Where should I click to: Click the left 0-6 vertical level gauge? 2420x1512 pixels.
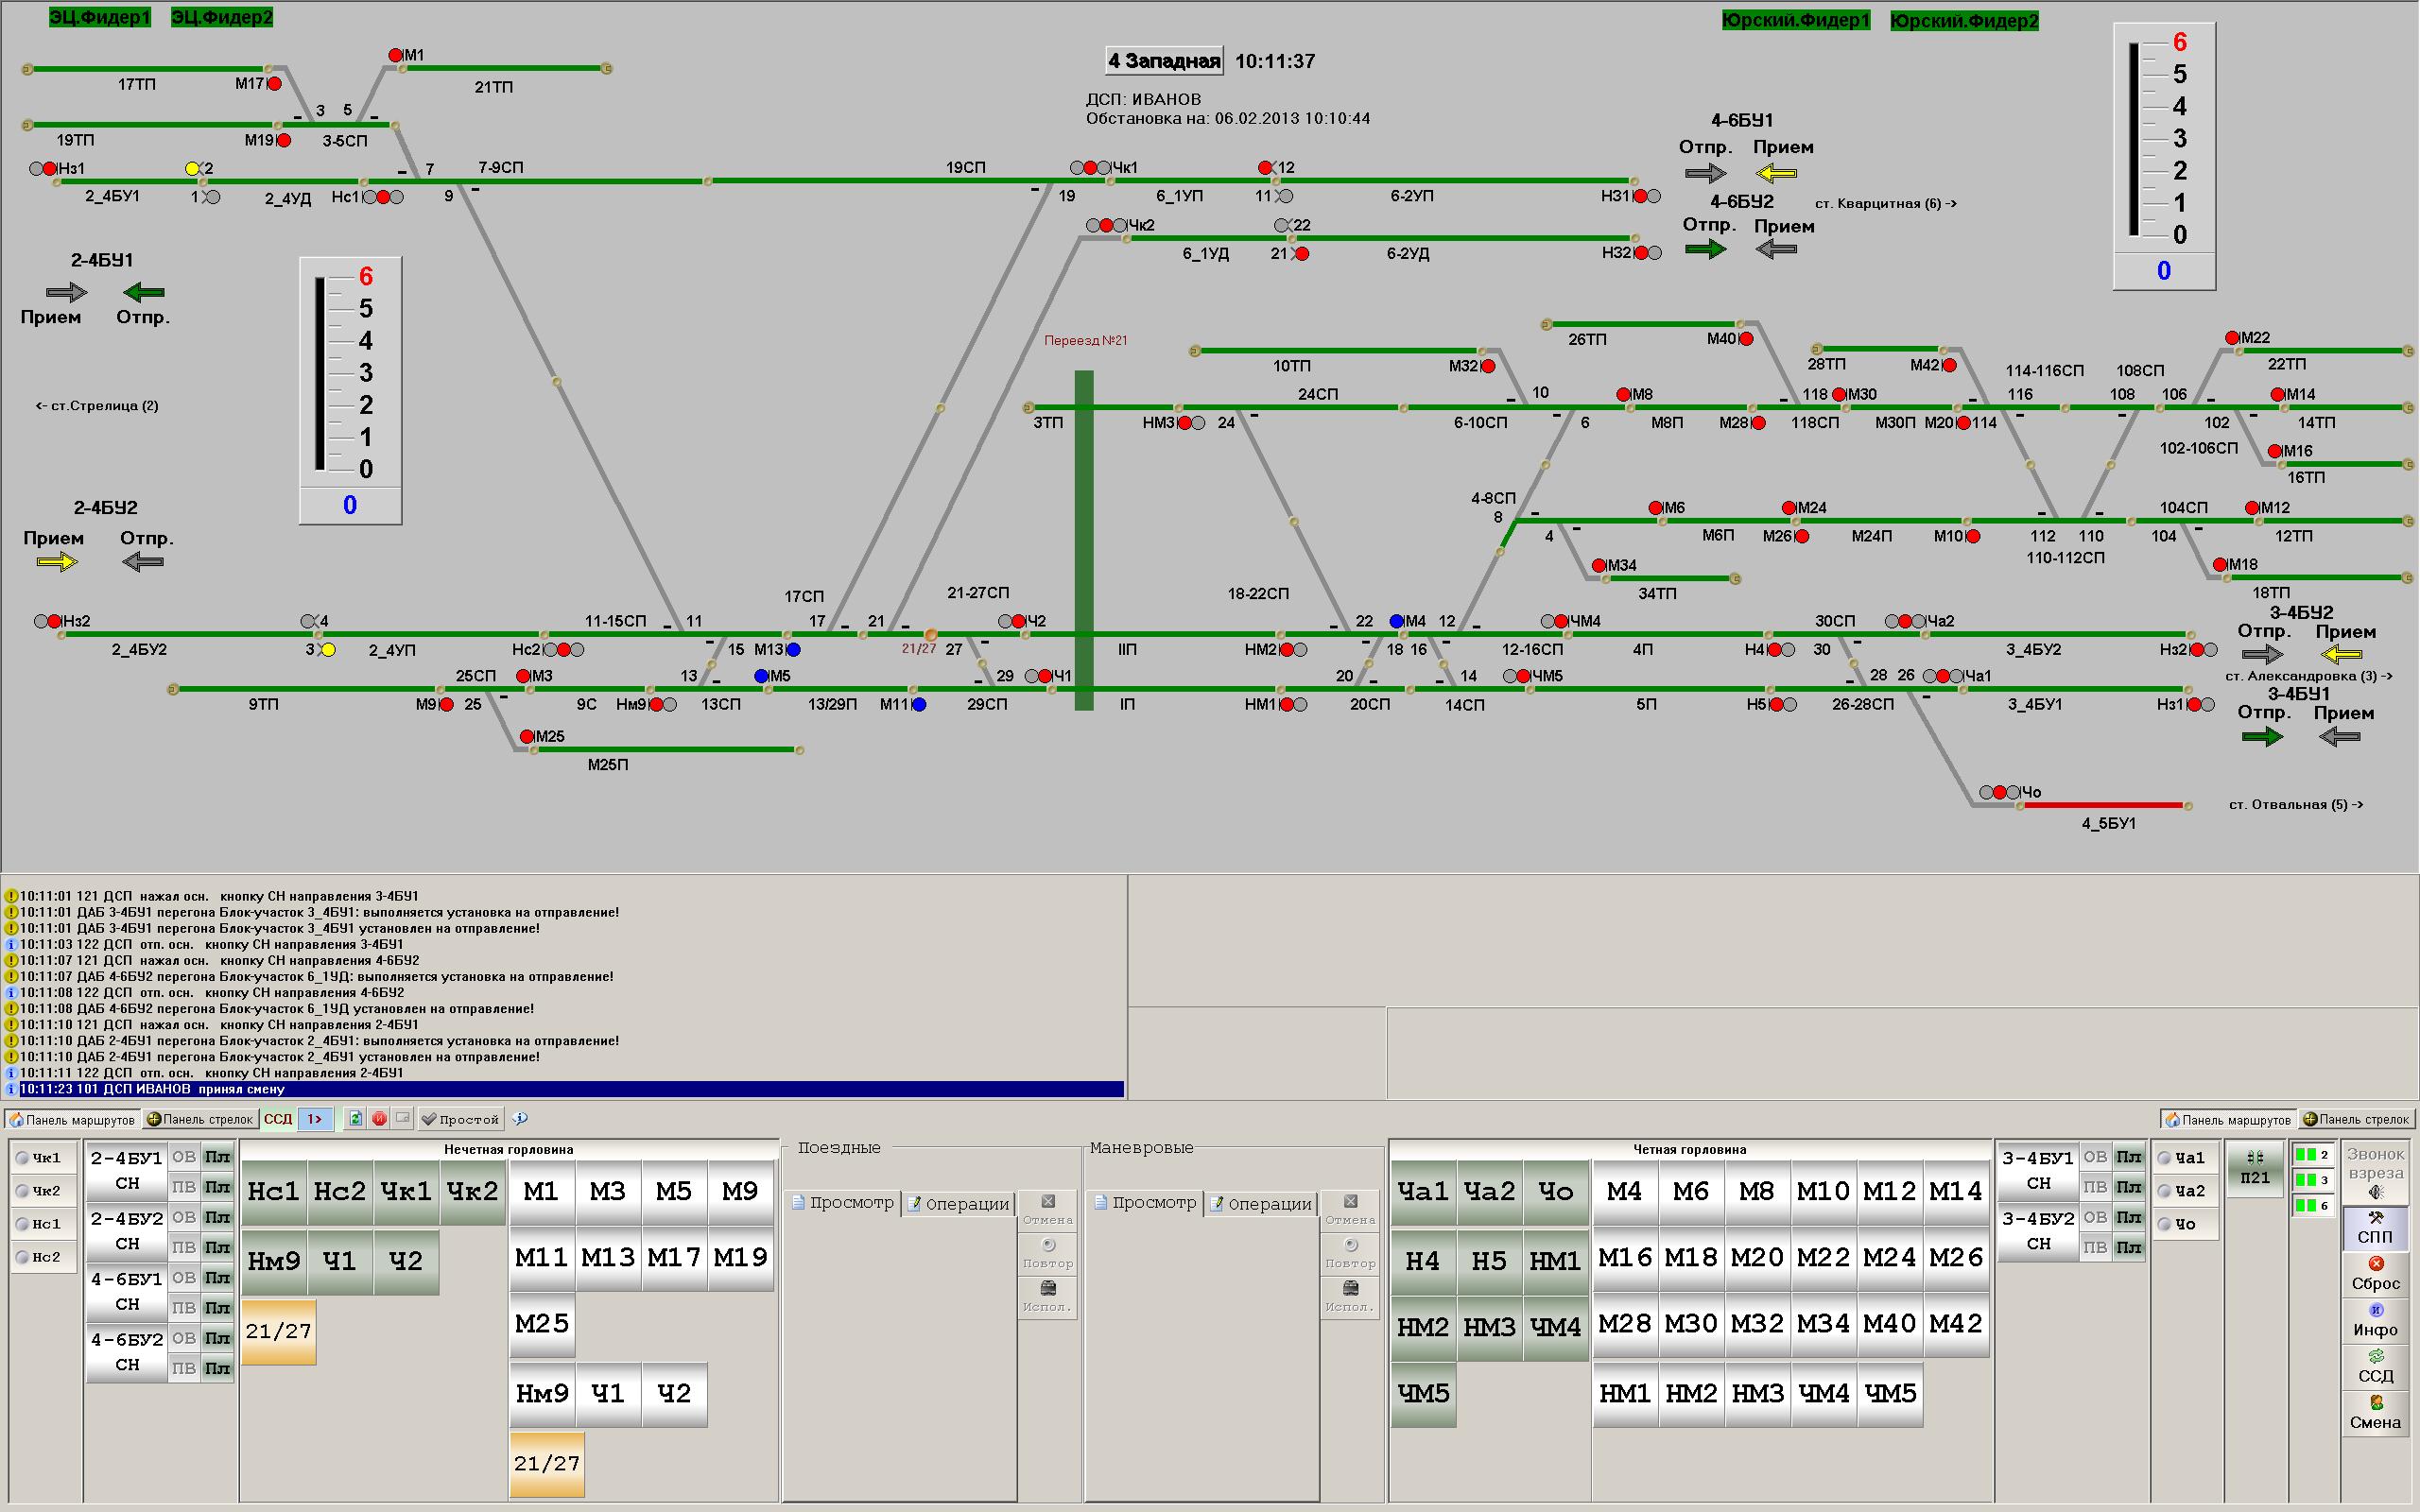point(350,373)
